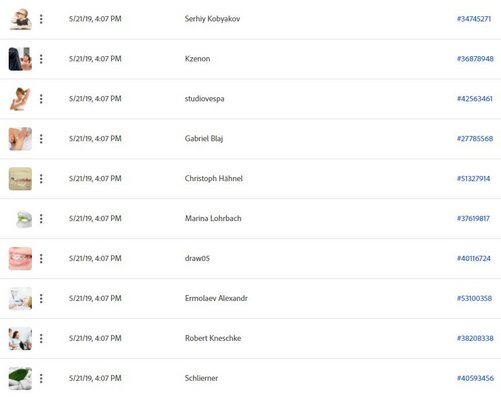This screenshot has width=501, height=397.
Task: Click the vertical dots next to draw05
Action: pos(41,258)
